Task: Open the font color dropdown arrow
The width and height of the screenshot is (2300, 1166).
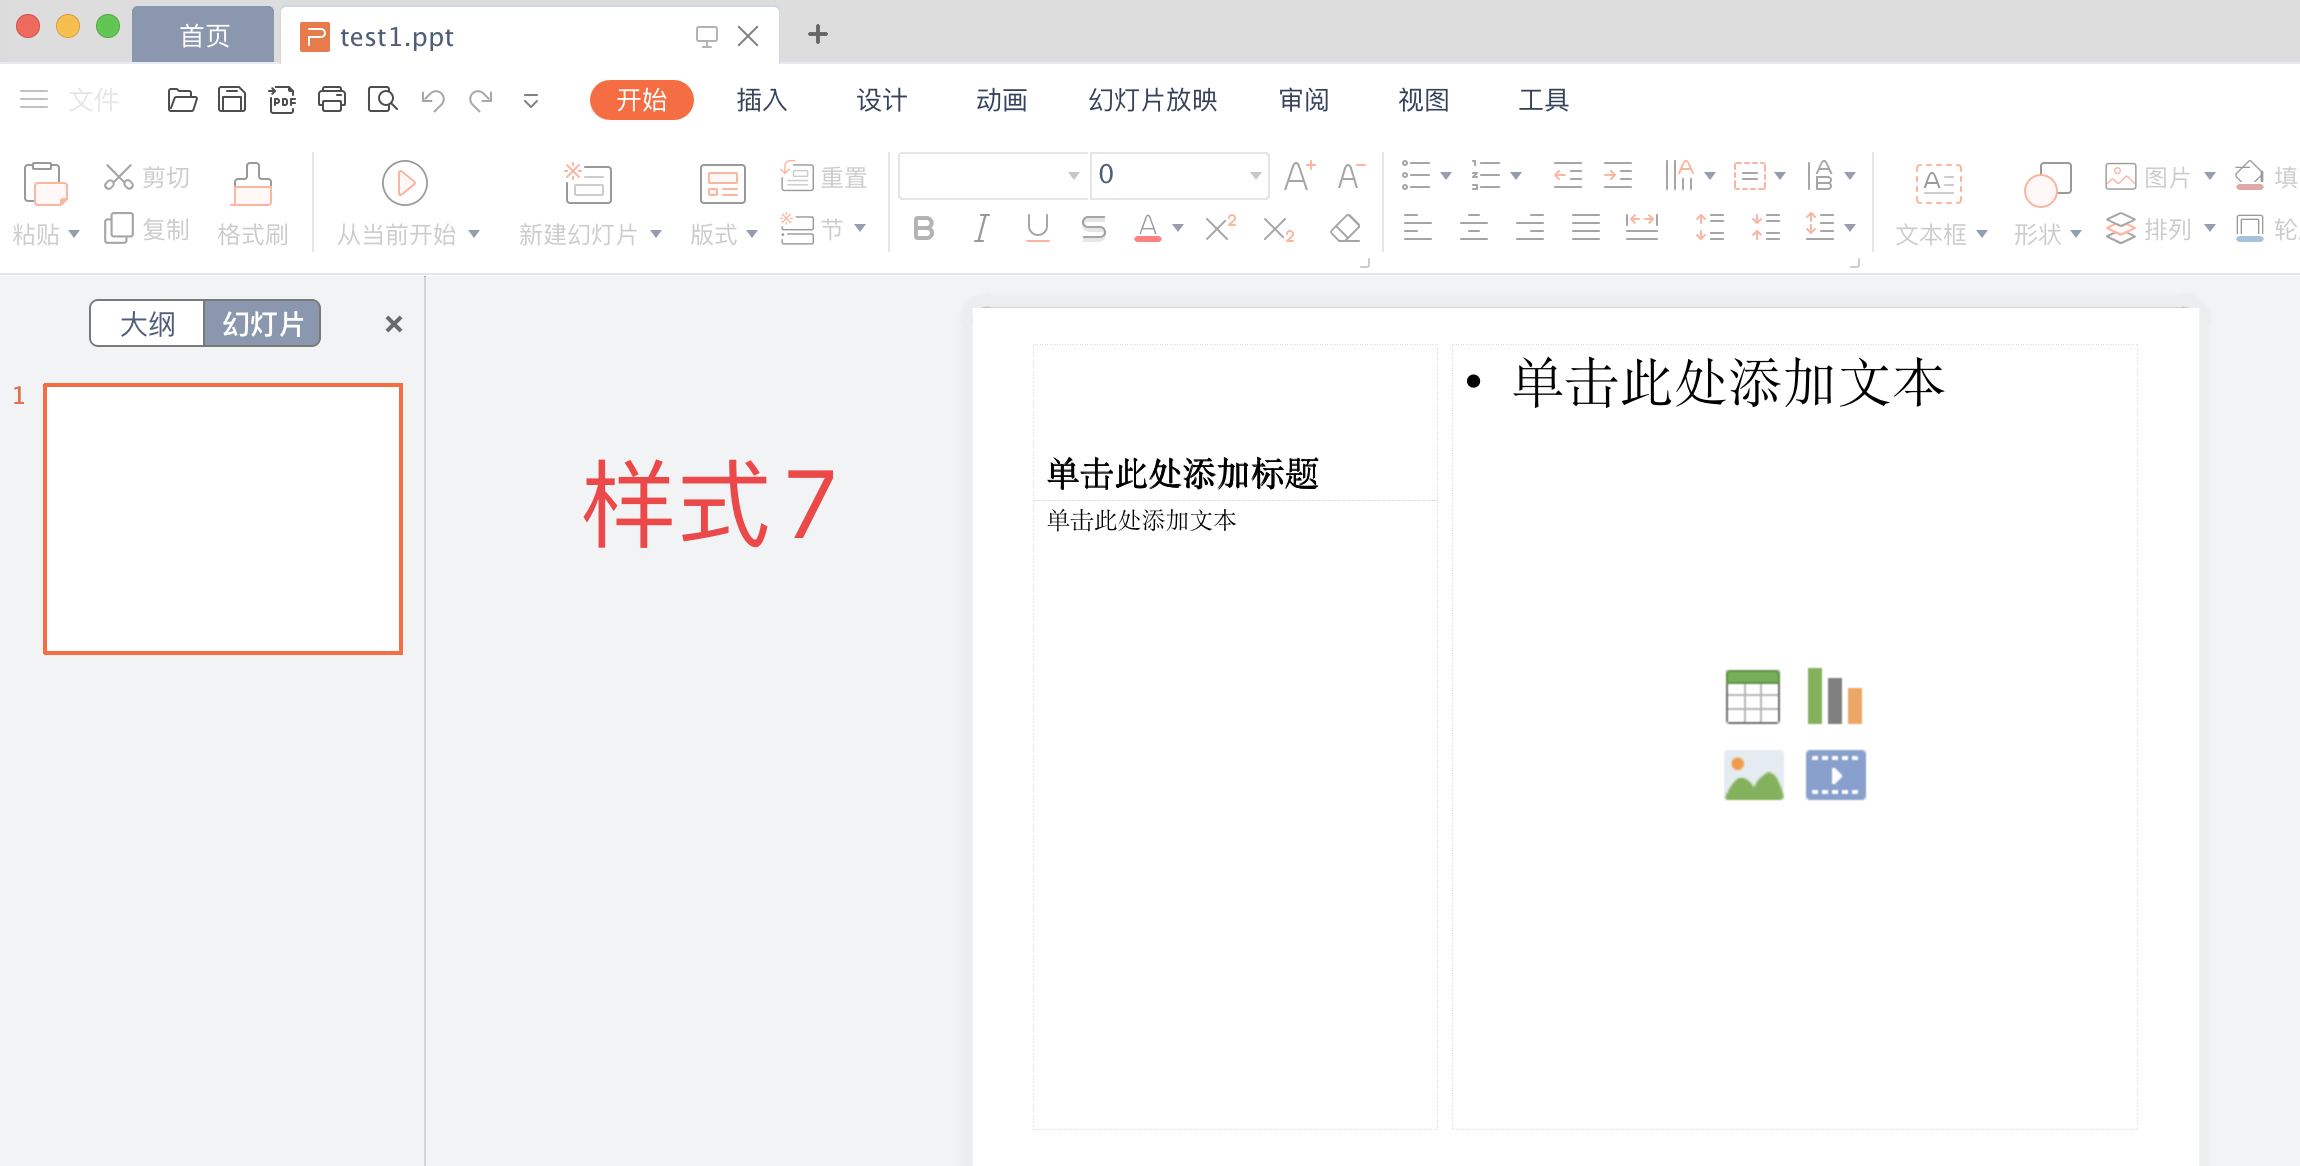Action: tap(1178, 229)
